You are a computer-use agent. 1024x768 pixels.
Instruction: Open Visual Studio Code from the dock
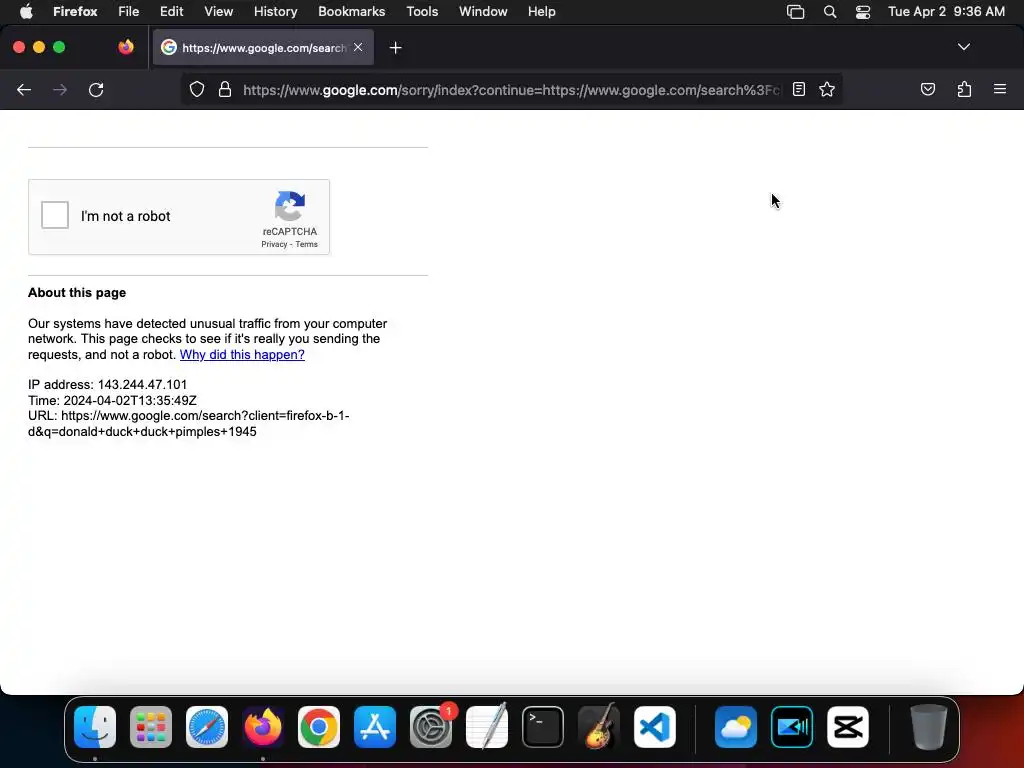654,727
